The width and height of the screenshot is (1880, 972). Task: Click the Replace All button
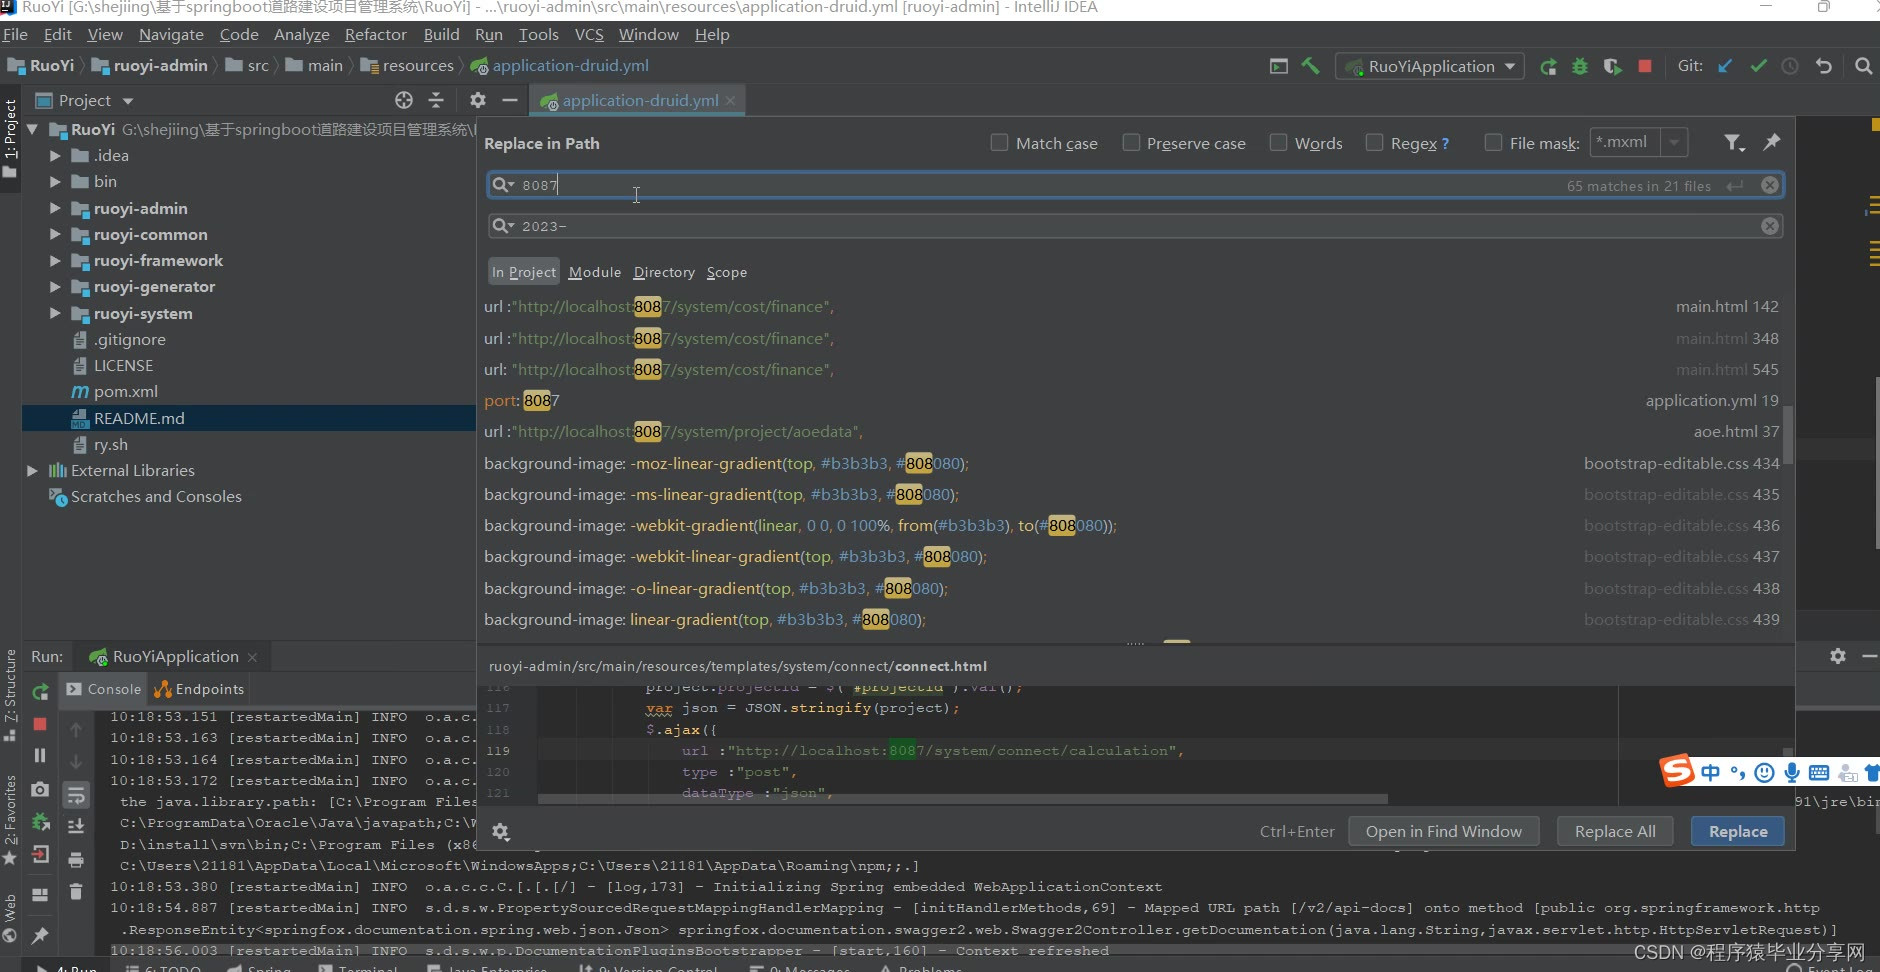coord(1615,831)
